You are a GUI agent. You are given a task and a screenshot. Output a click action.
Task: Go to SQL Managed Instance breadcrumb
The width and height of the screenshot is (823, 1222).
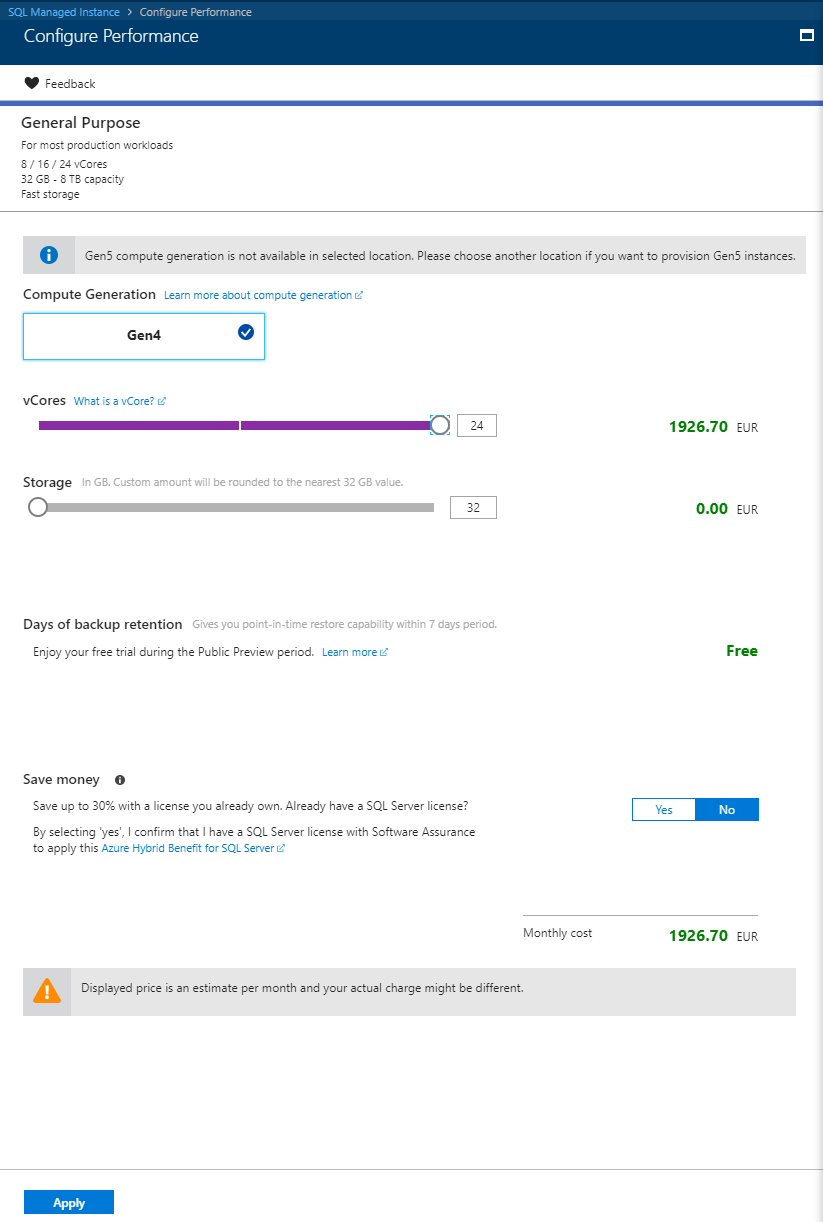[64, 12]
